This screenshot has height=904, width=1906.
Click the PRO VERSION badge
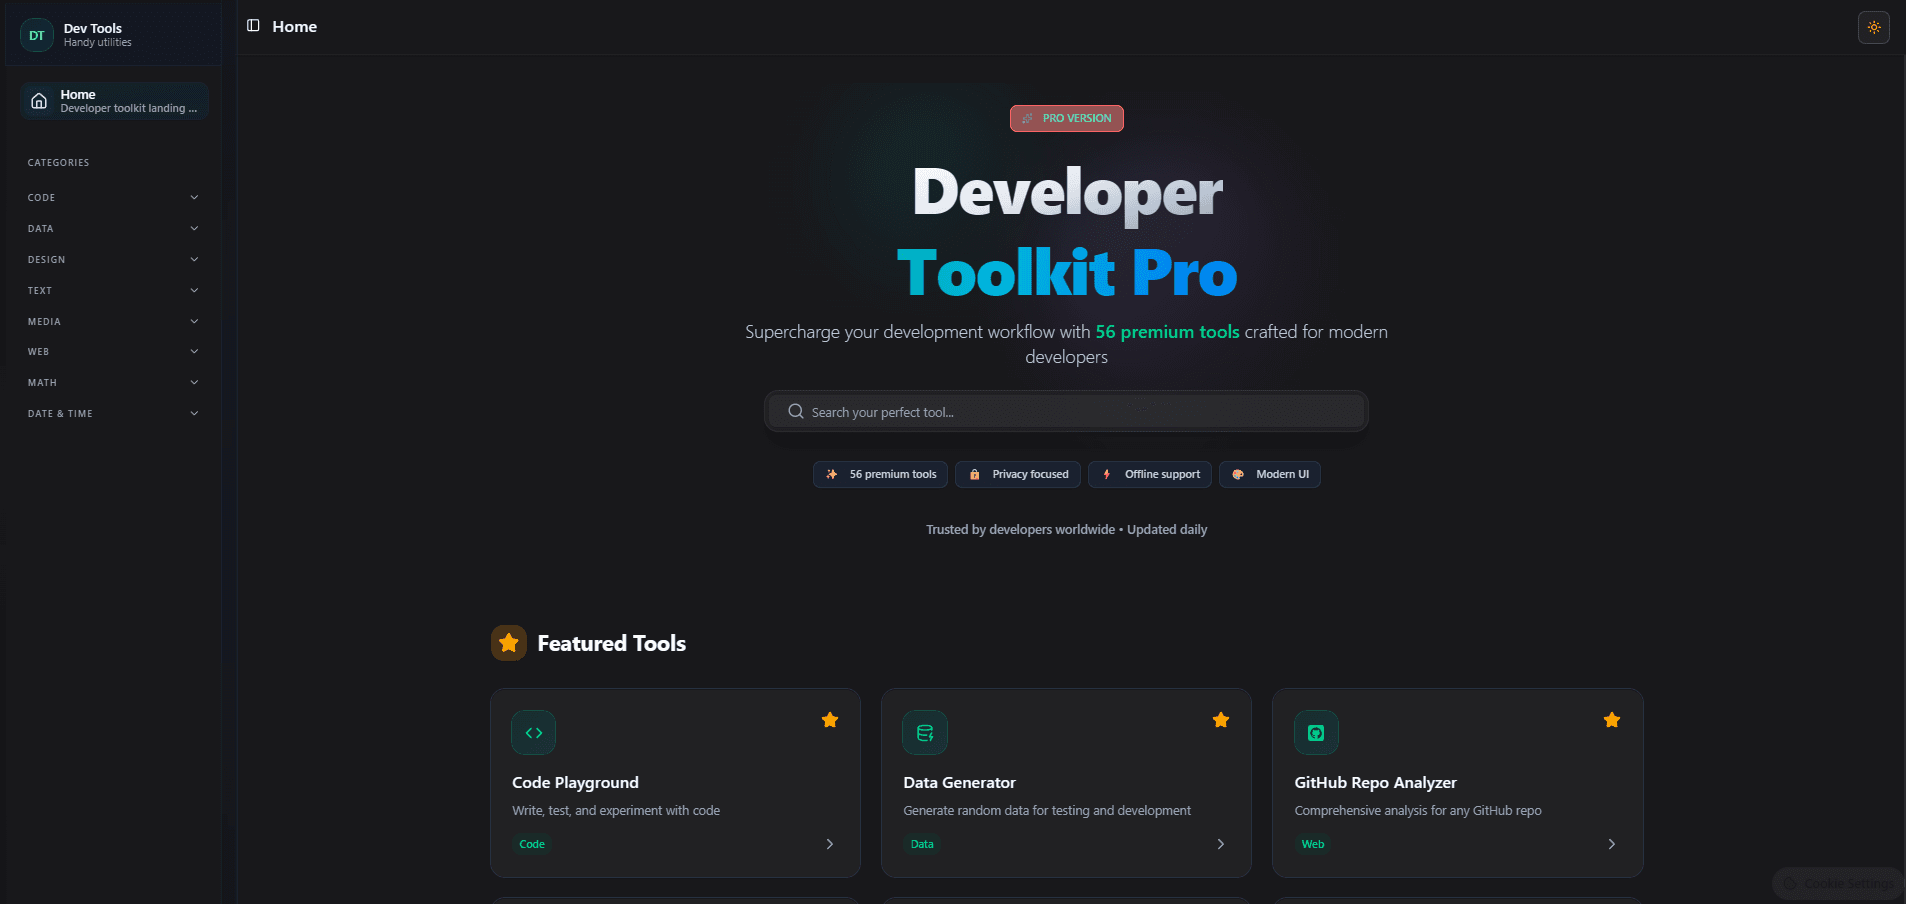coord(1066,118)
